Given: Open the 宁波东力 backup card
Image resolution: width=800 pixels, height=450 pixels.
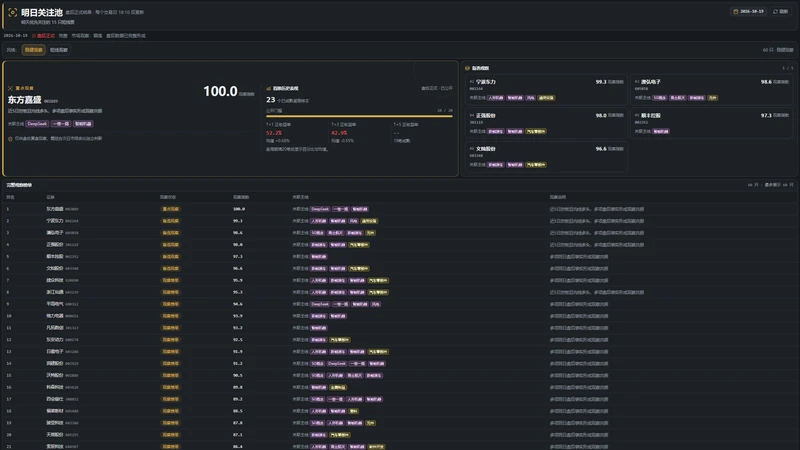Looking at the screenshot, I should tap(546, 90).
